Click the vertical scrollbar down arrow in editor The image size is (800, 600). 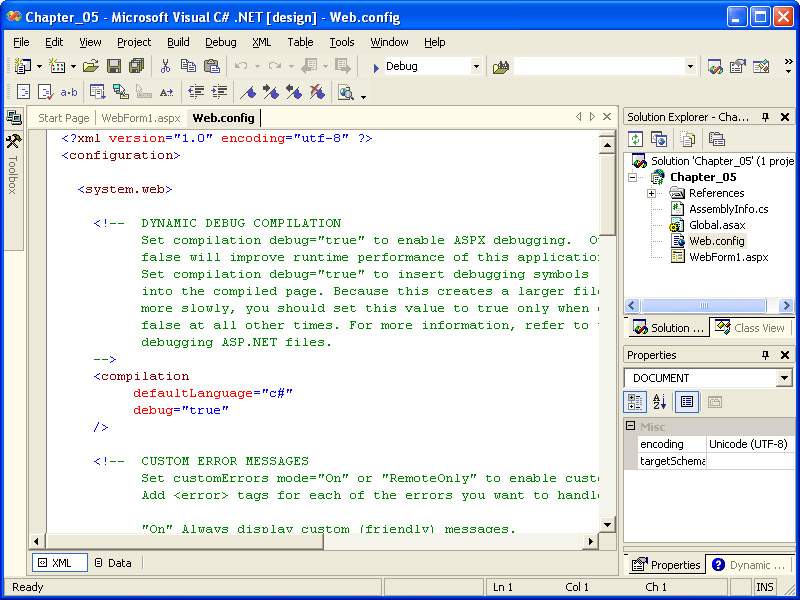607,524
